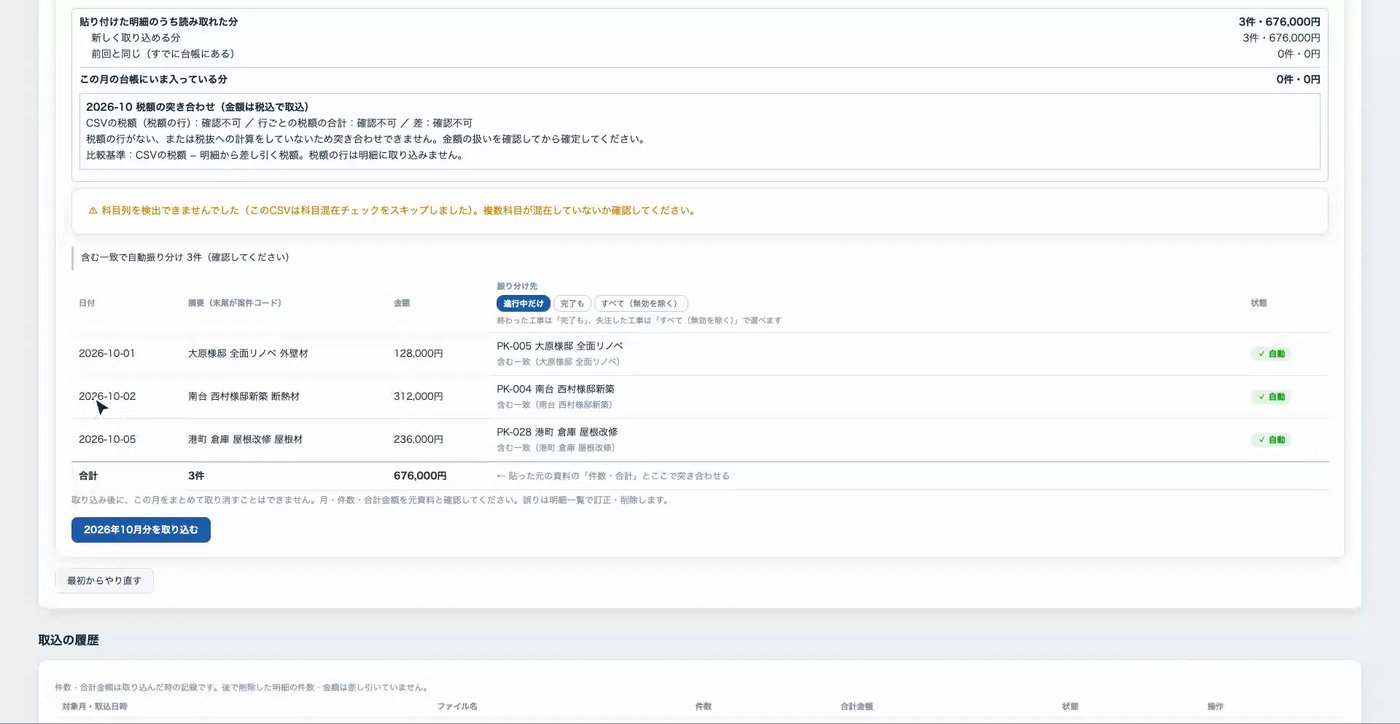Click the total amount 676,000円 in 合計 row

point(420,476)
